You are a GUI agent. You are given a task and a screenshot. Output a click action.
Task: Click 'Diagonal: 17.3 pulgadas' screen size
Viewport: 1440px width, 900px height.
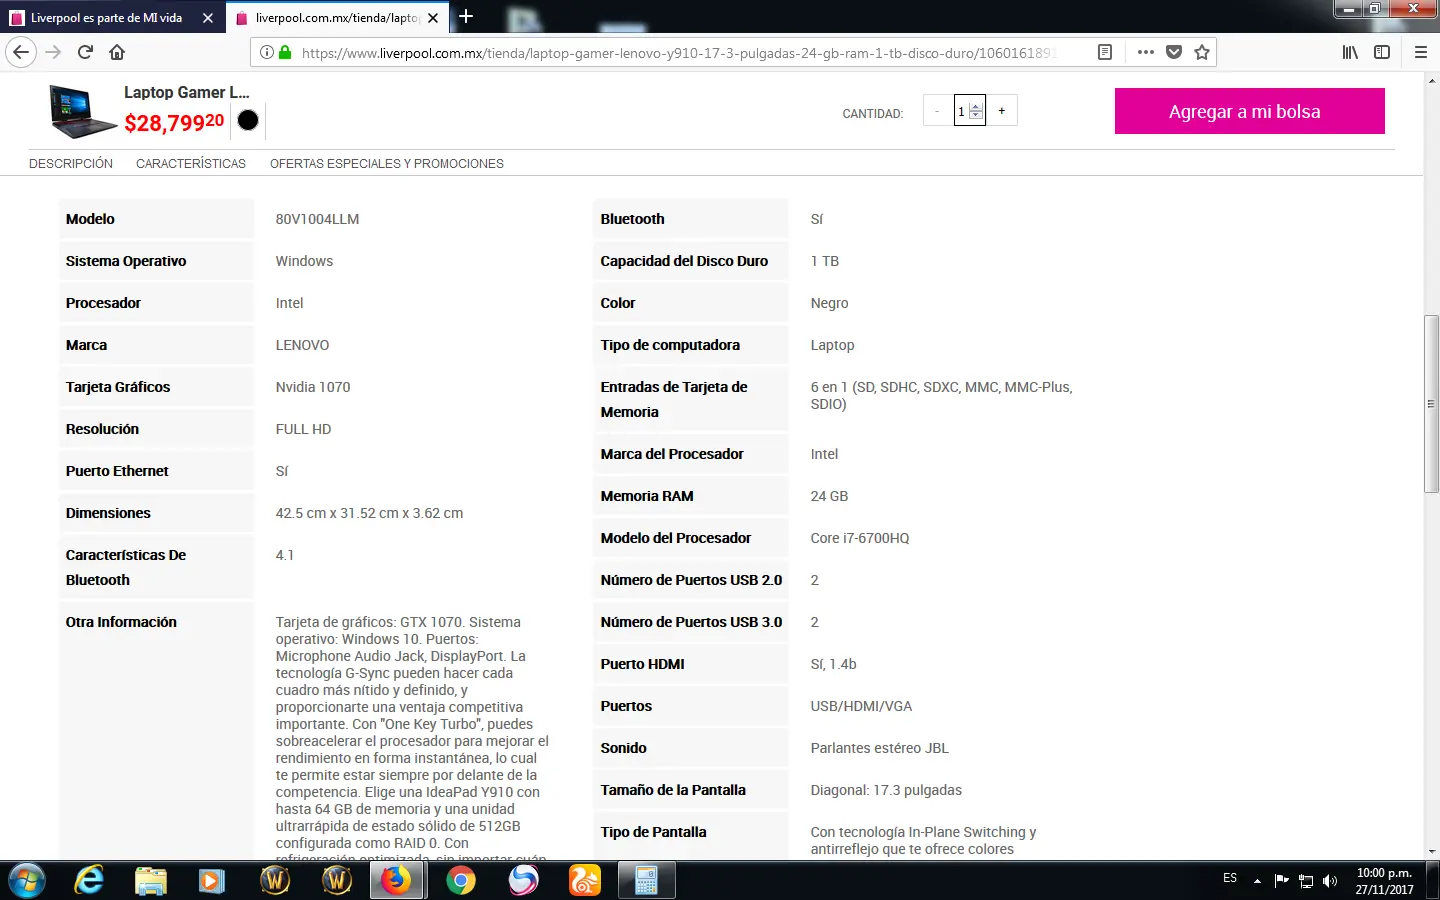886,790
